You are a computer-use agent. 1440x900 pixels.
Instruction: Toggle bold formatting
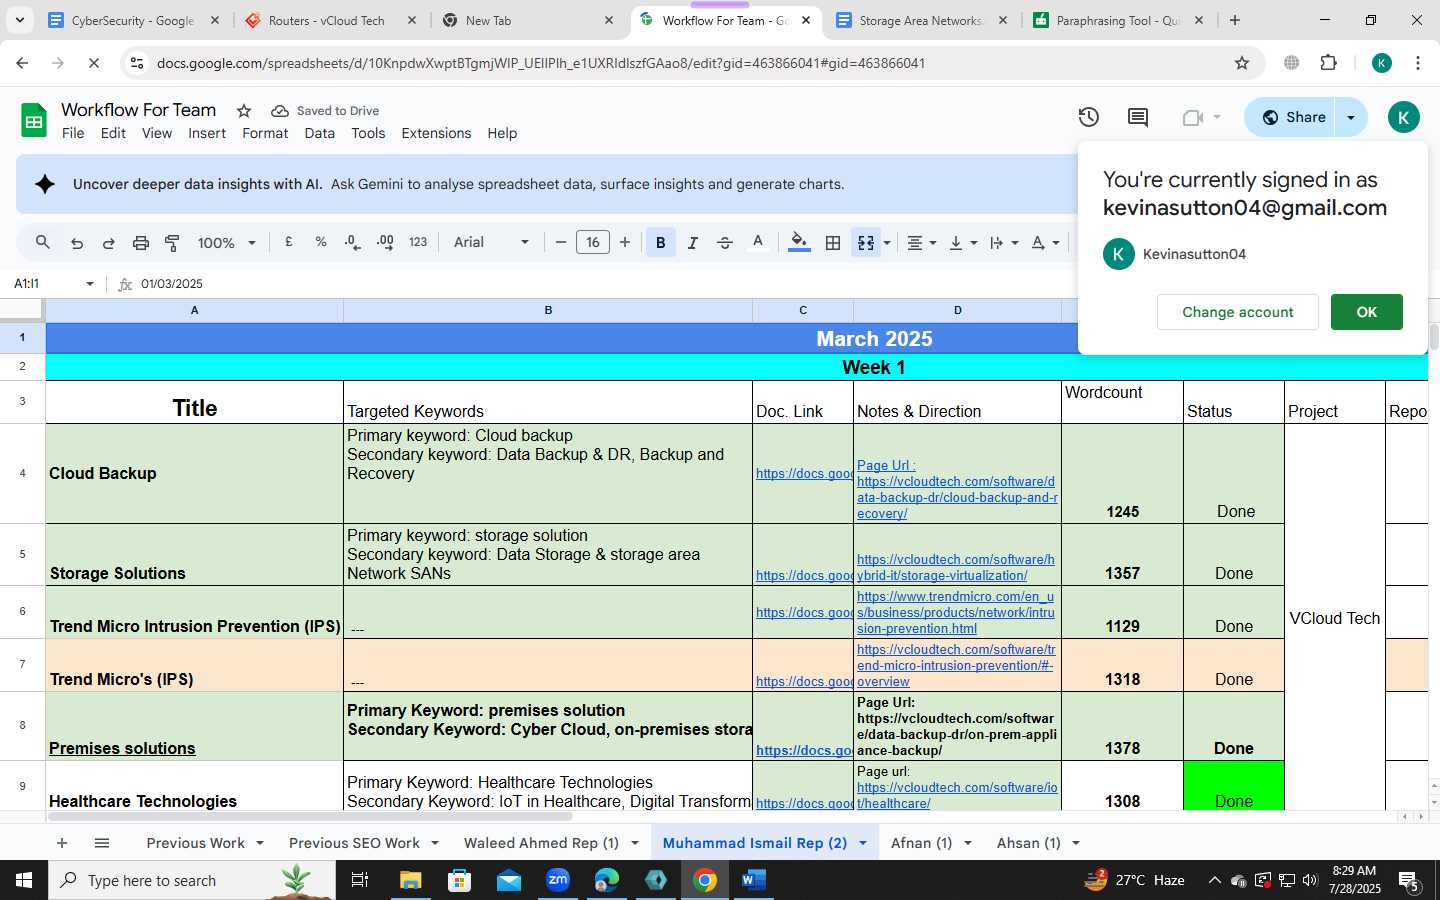(x=660, y=242)
